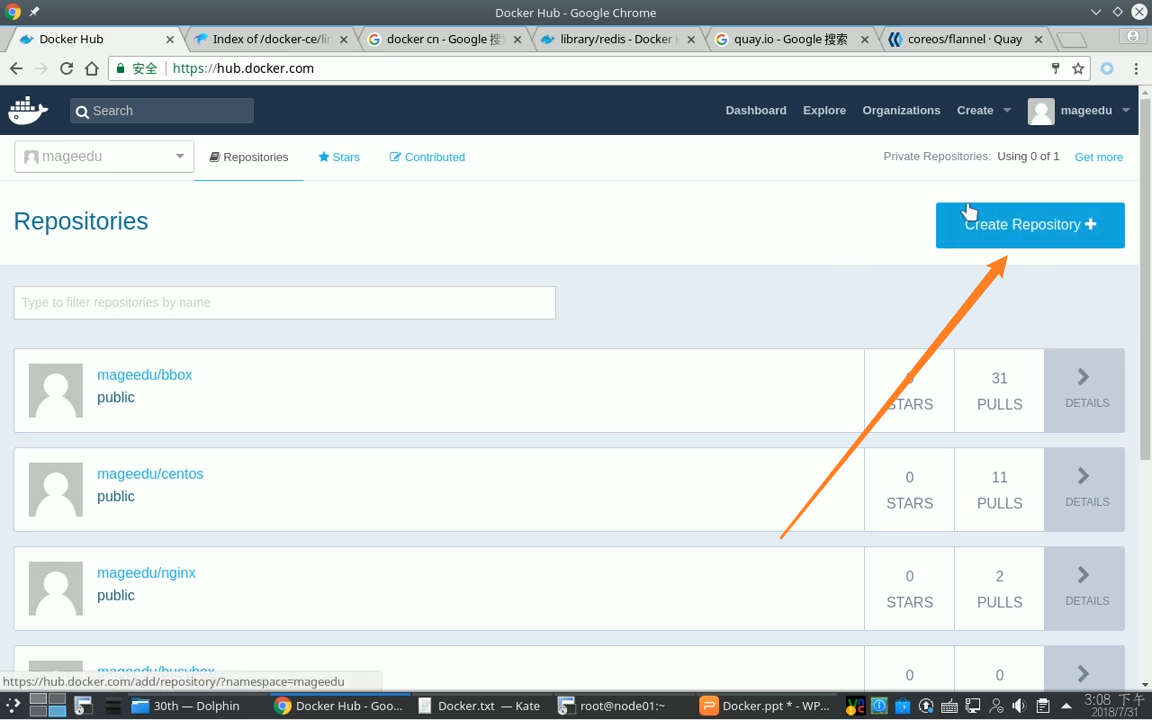Switch to Docker.txt Kate taskbar window
The image size is (1152, 720).
pos(480,706)
